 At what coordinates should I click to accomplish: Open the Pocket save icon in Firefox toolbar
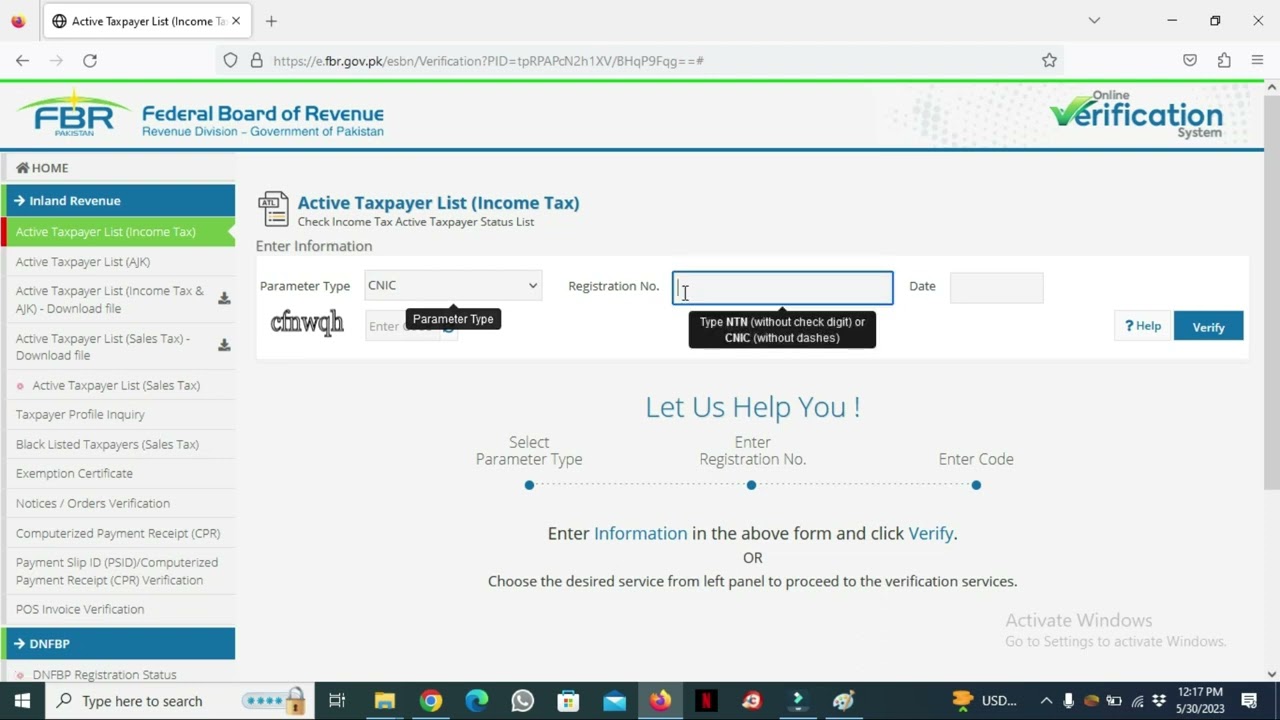[x=1190, y=61]
